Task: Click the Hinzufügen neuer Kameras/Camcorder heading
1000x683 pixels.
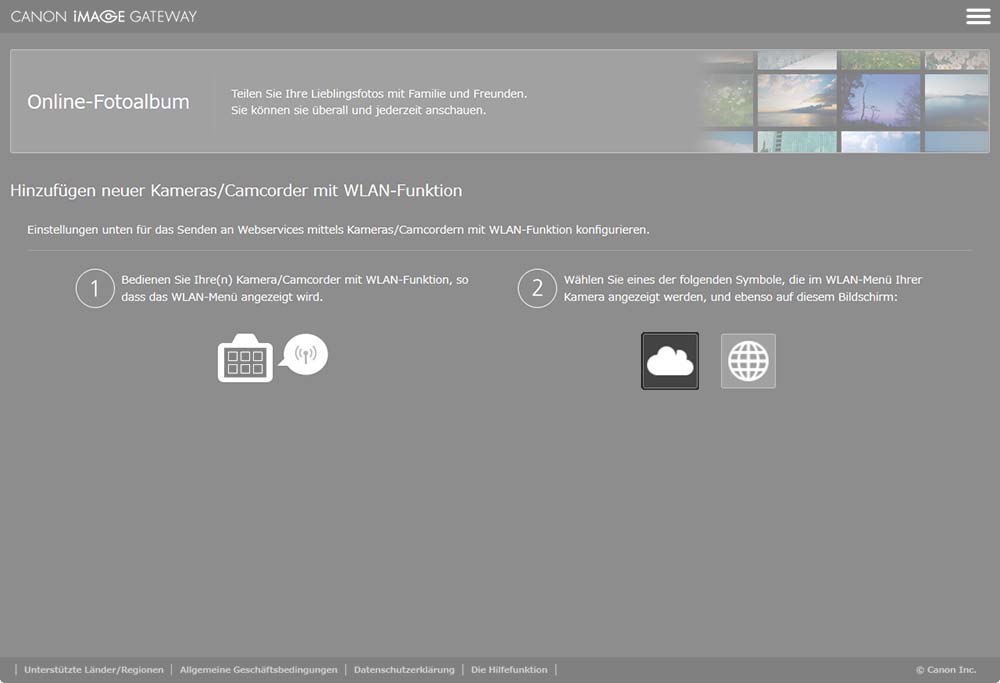Action: pos(236,190)
